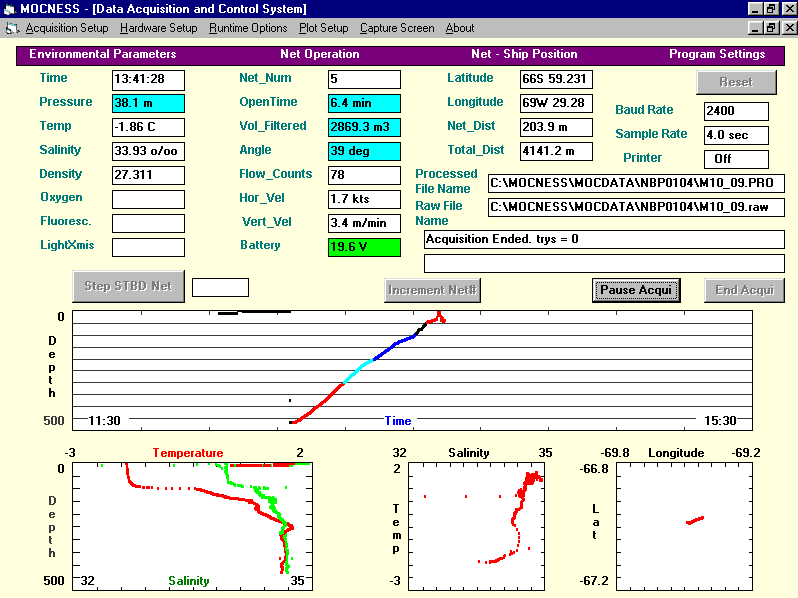Image resolution: width=798 pixels, height=598 pixels.
Task: Click the Time field showing 13:41:28
Action: click(x=148, y=79)
